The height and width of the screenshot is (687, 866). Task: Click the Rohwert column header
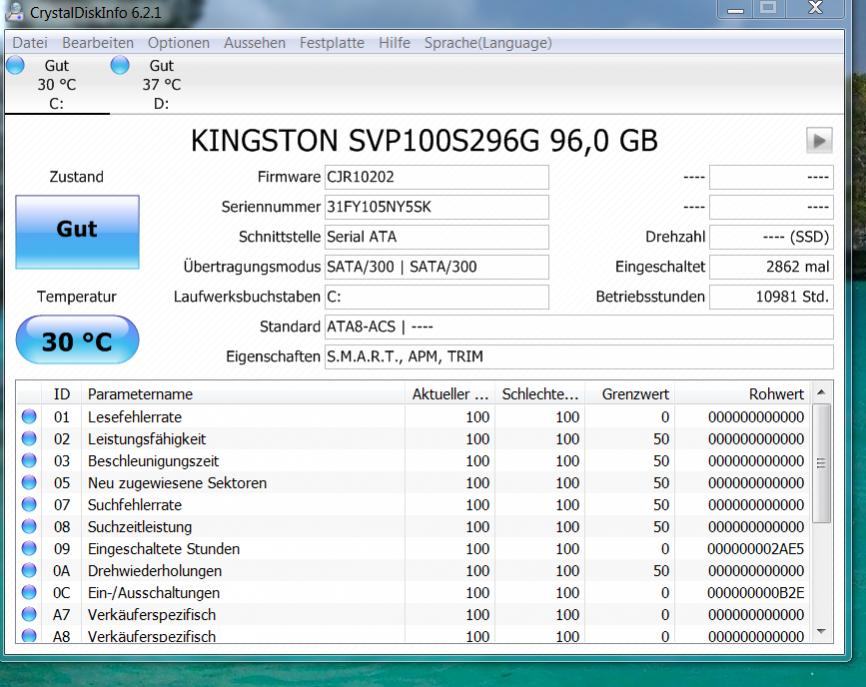[743, 394]
